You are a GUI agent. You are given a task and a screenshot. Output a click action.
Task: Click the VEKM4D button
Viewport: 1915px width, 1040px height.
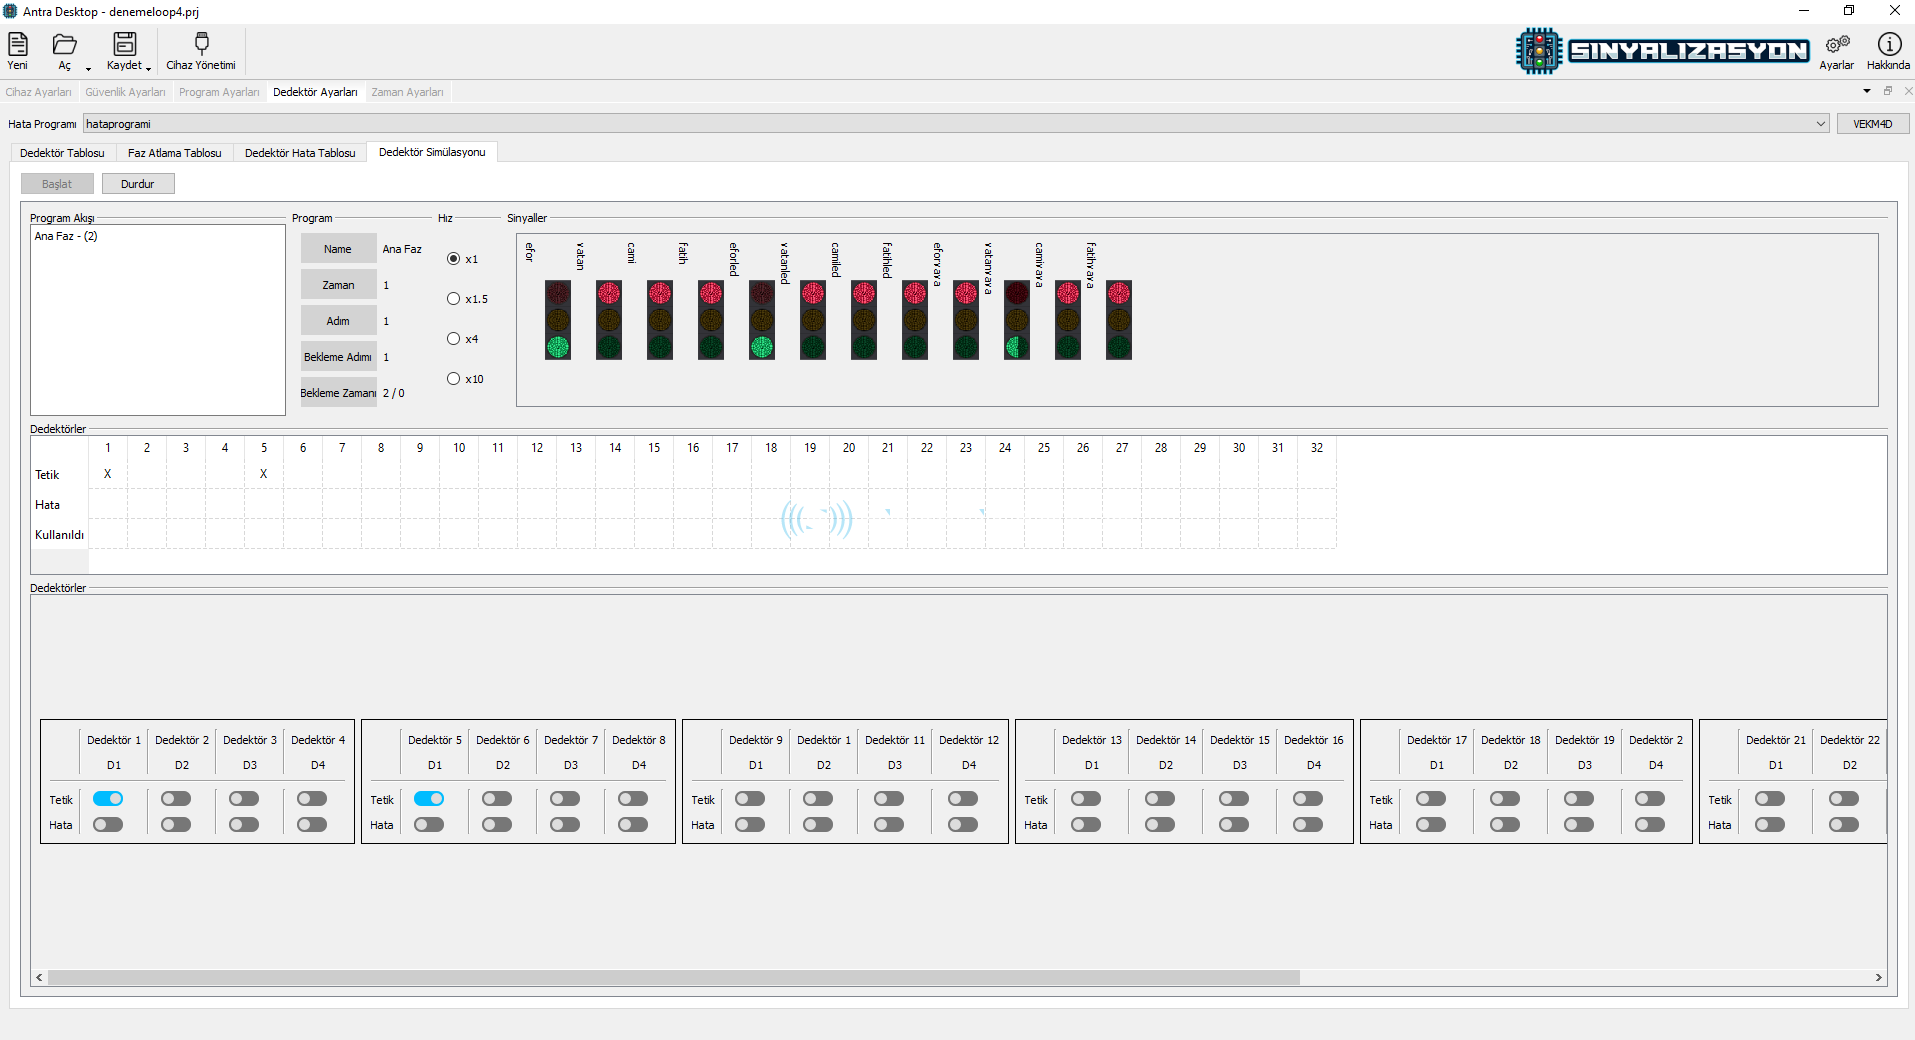(1872, 124)
